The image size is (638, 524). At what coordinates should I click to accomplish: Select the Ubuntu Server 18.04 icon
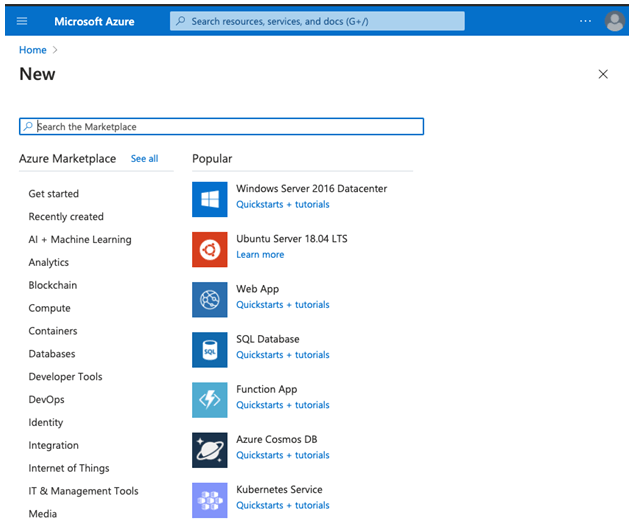210,248
